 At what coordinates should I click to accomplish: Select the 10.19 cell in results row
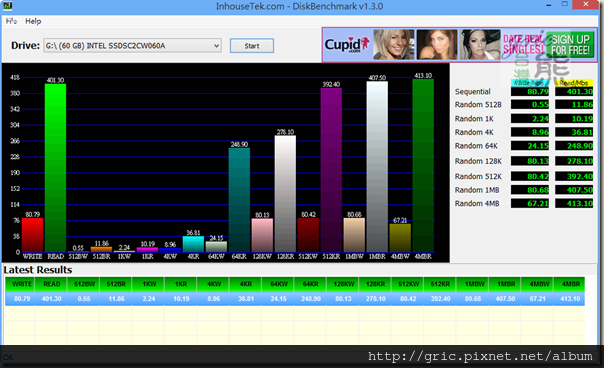181,299
